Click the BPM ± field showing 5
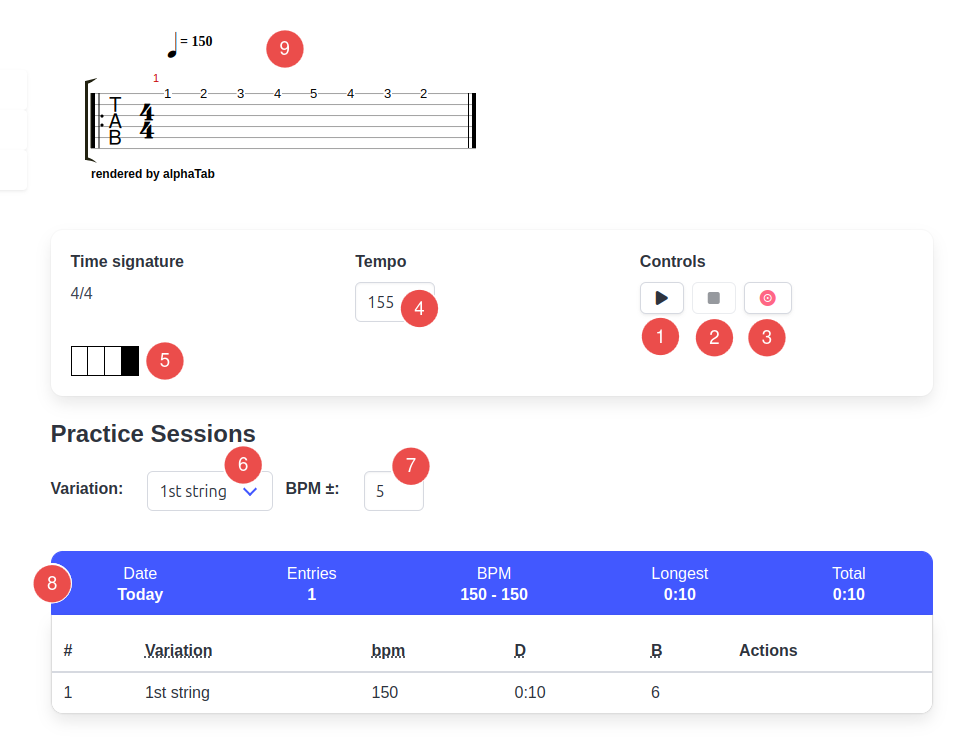The width and height of the screenshot is (976, 738). (x=394, y=491)
